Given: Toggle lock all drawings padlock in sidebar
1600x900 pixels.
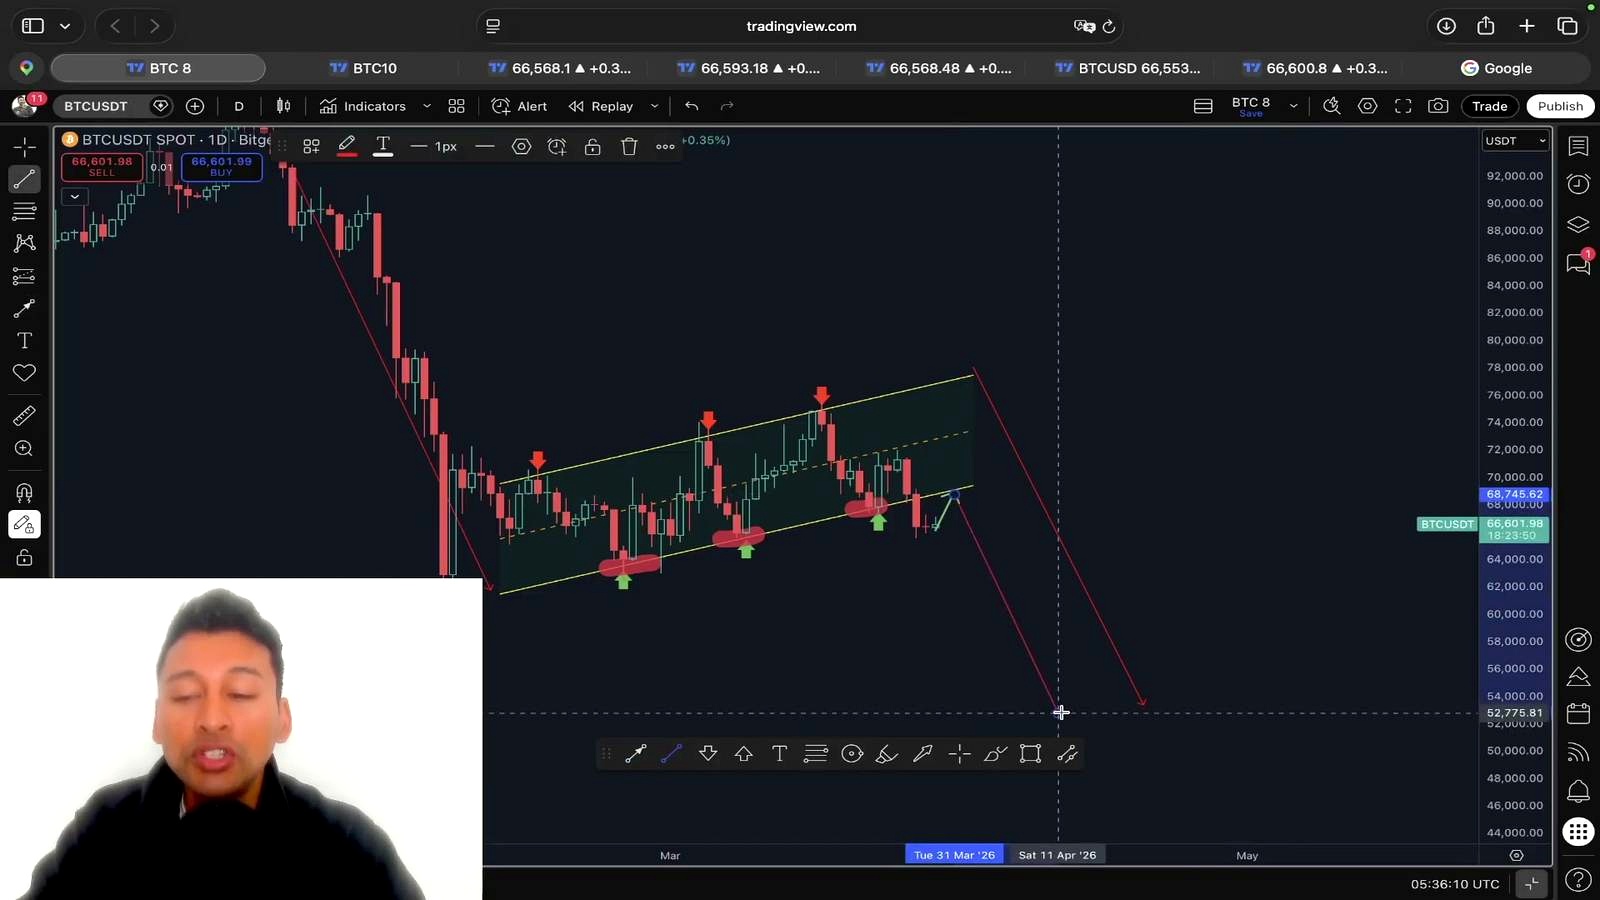Looking at the screenshot, I should (24, 558).
